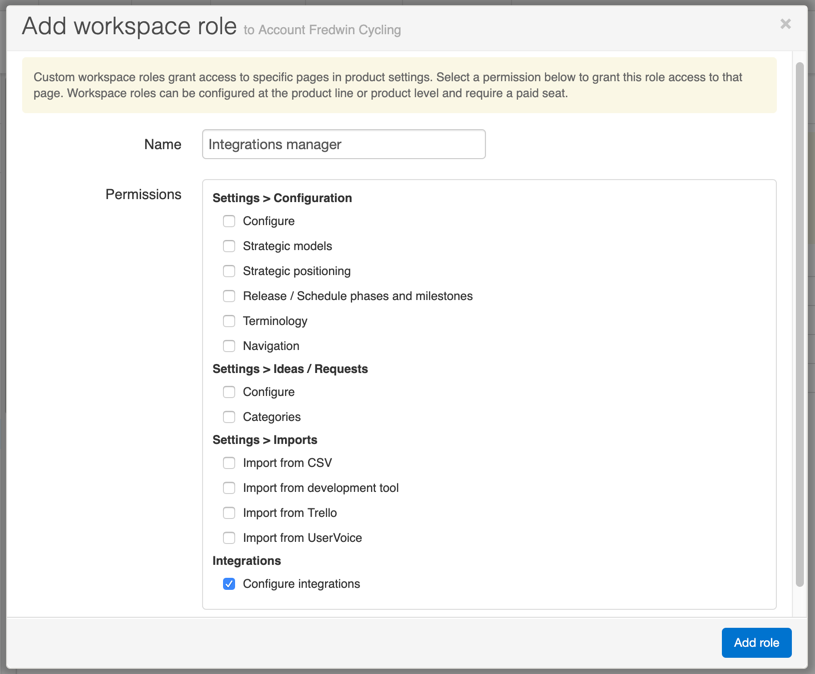Select the Navigation permission checkbox
The width and height of the screenshot is (815, 674).
click(229, 346)
